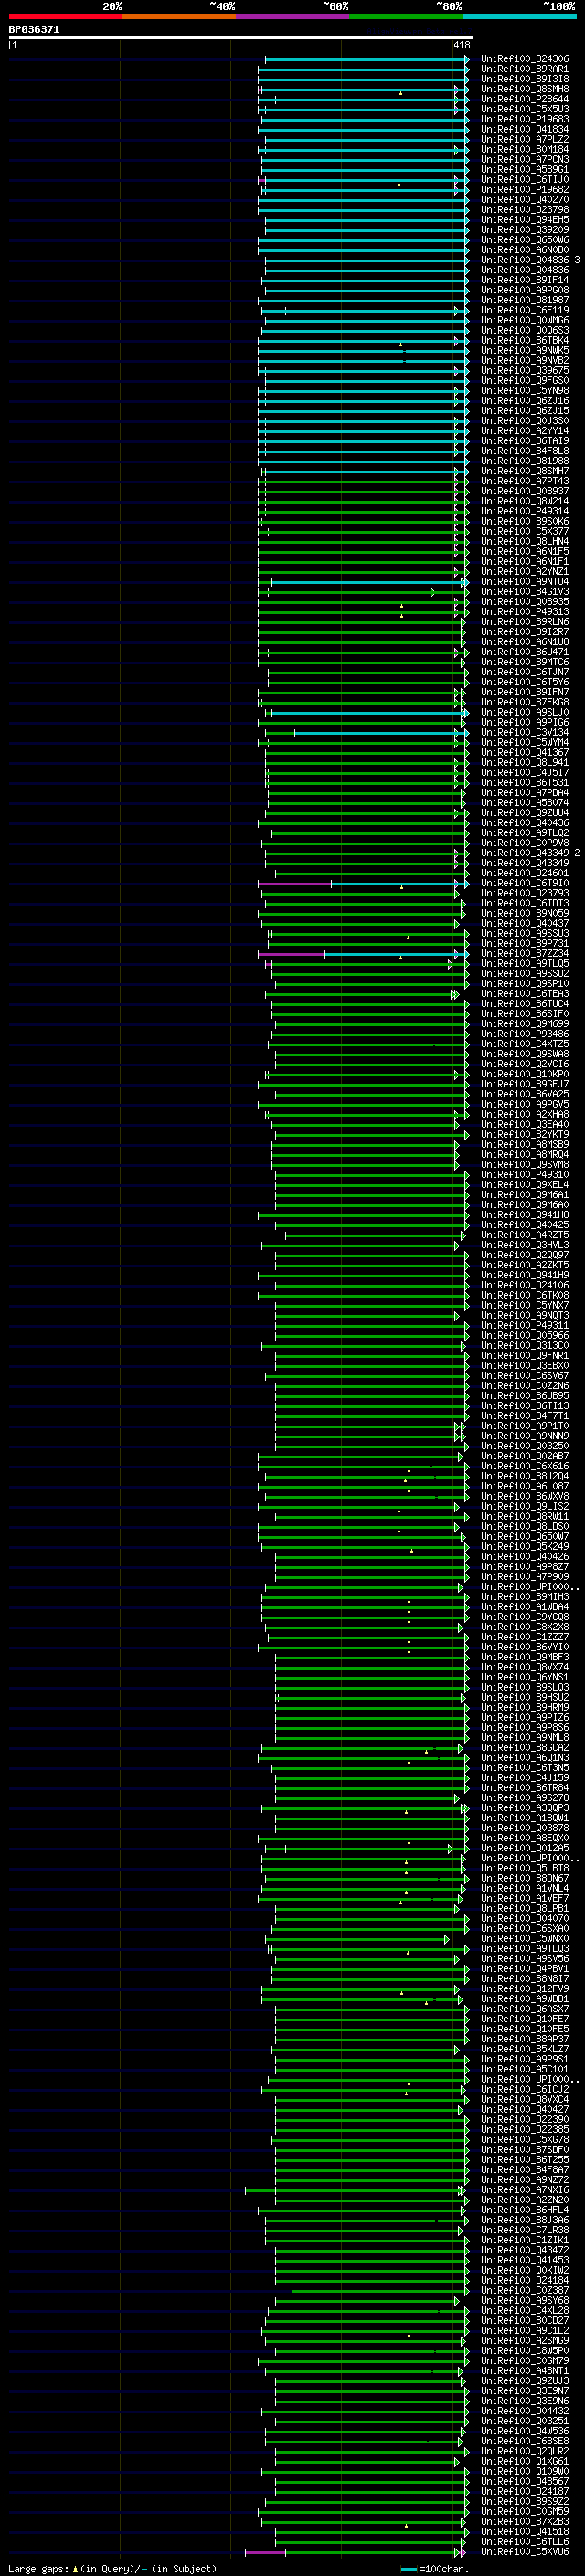The width and height of the screenshot is (585, 2576).
Task: Select hit UniRef100_C1ZZZ7
Action: pos(524,1637)
